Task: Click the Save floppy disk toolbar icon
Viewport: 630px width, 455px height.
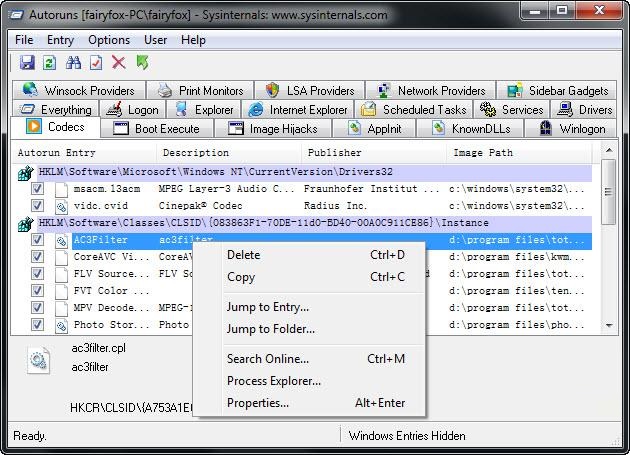Action: 27,63
